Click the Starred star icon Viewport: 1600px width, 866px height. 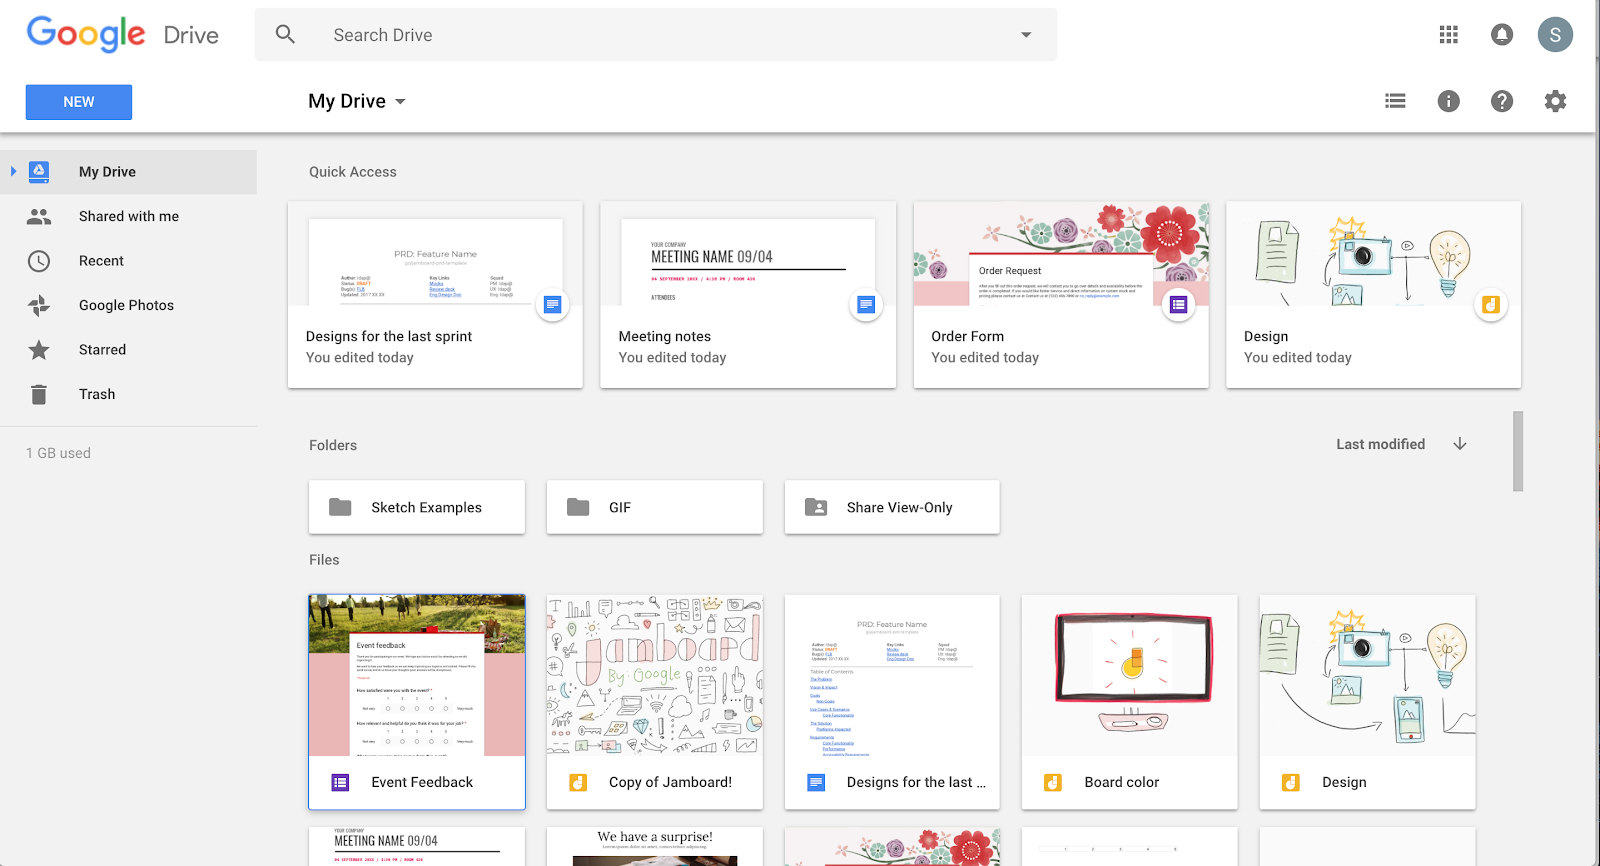click(x=39, y=350)
